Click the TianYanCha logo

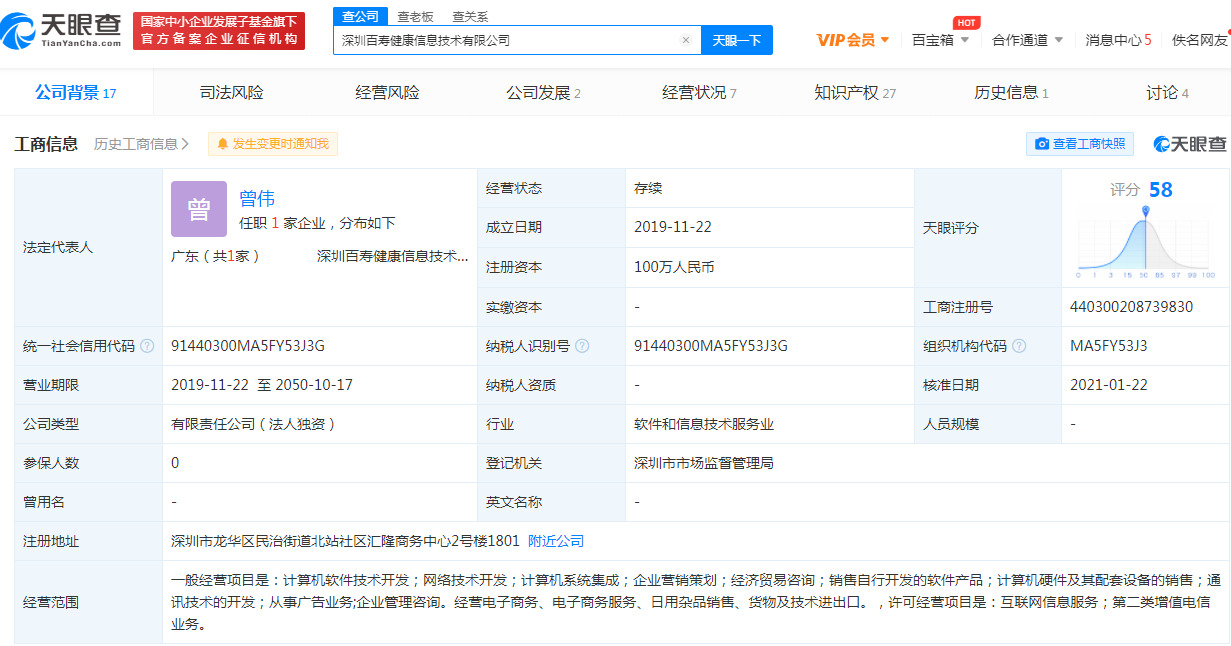coord(61,31)
